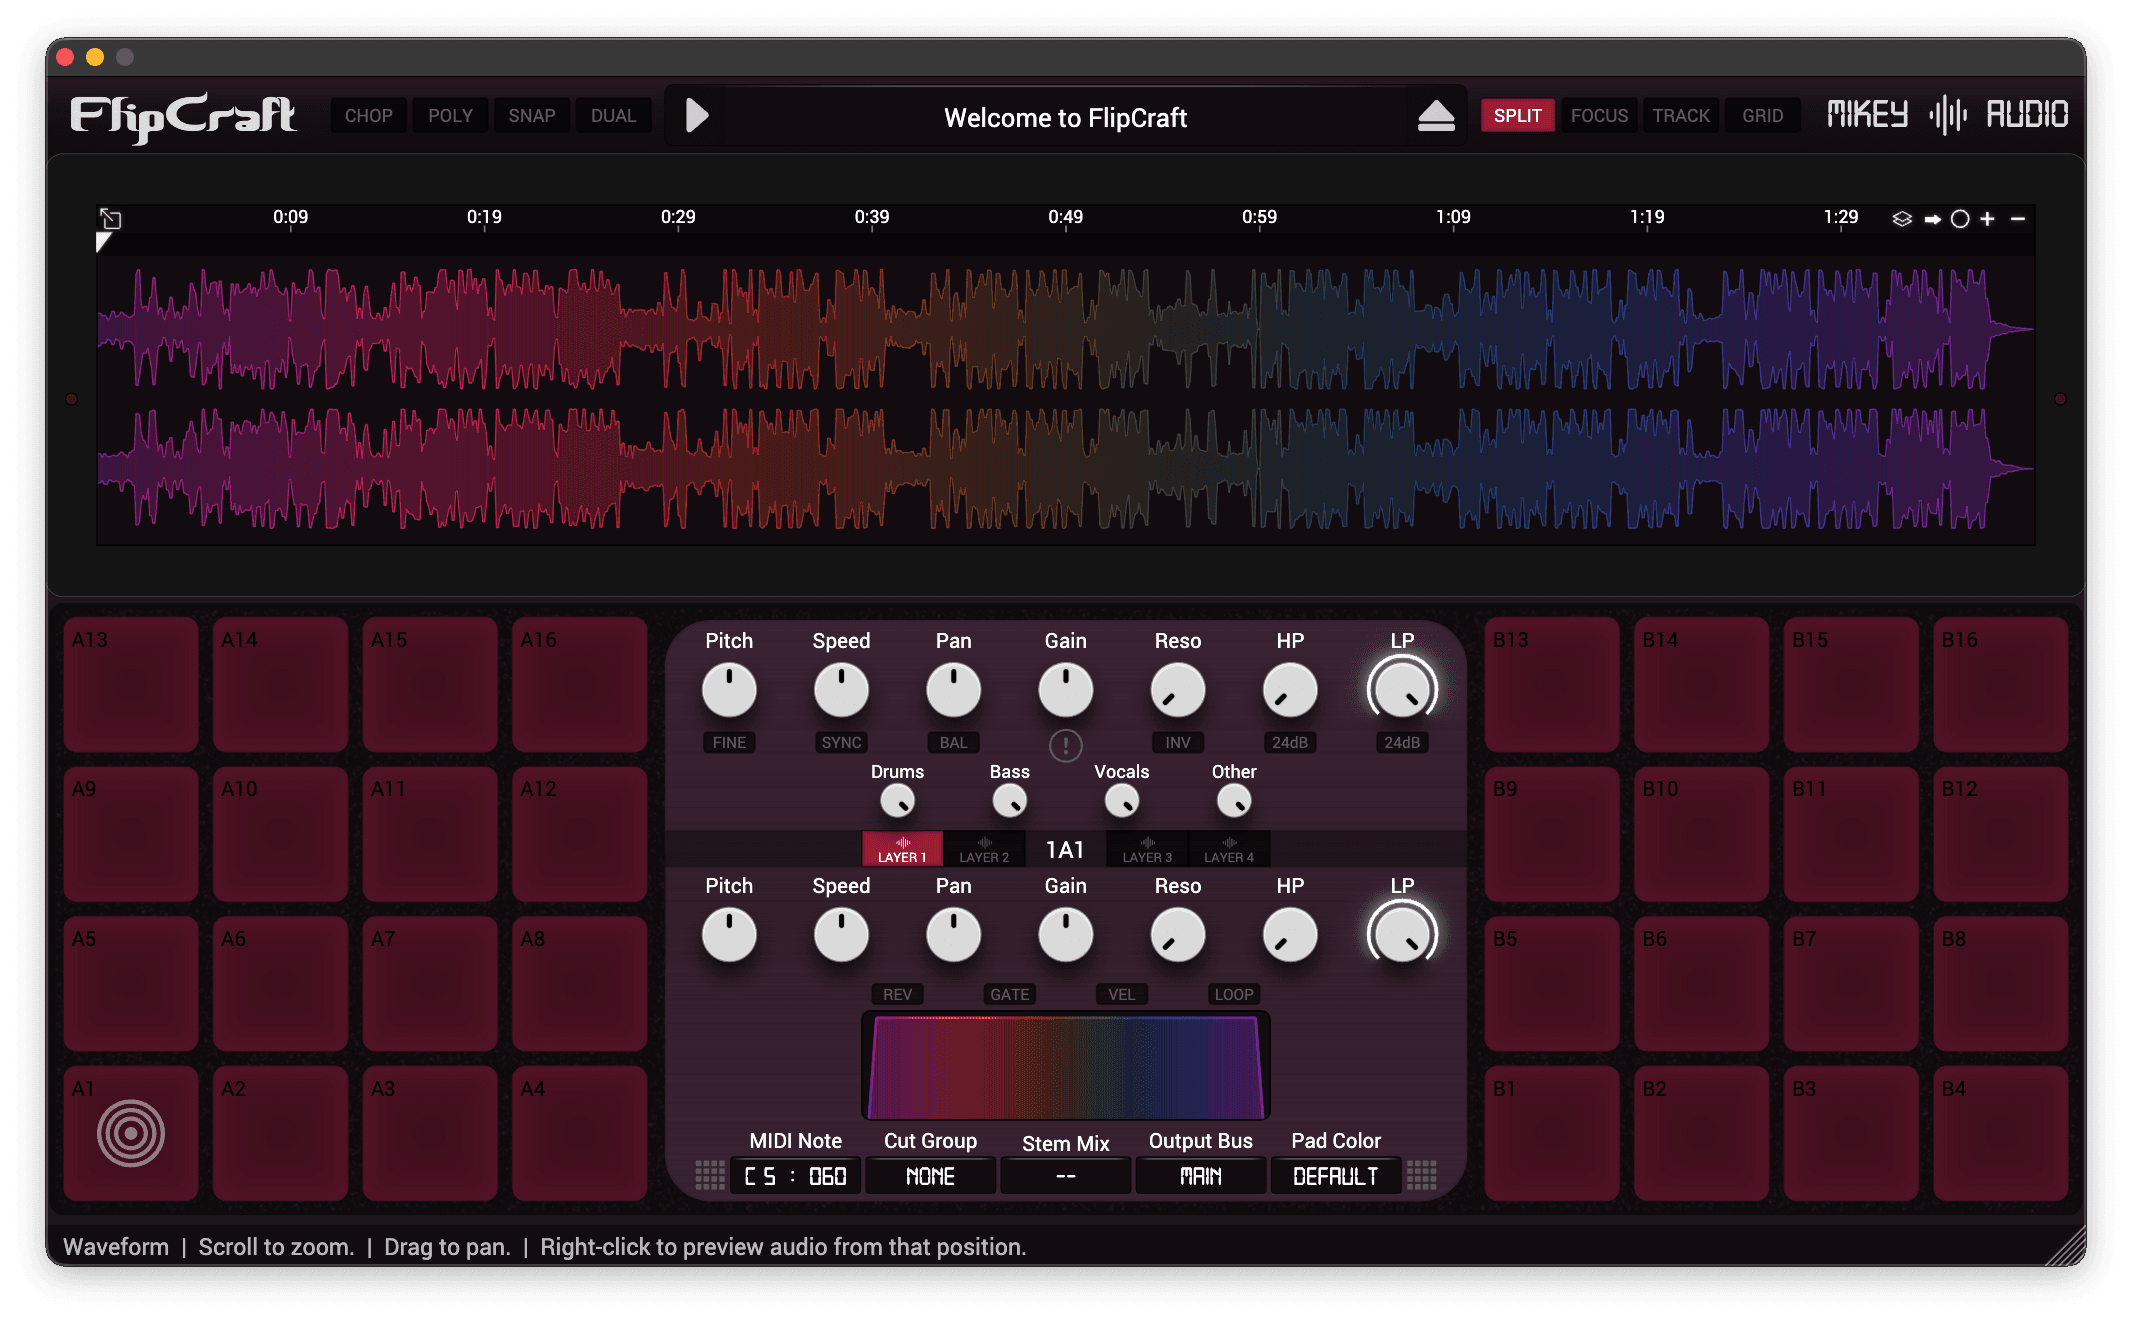Viewport: 2132px width, 1320px height.
Task: Click the resize icon at waveform top-left
Action: click(x=111, y=219)
